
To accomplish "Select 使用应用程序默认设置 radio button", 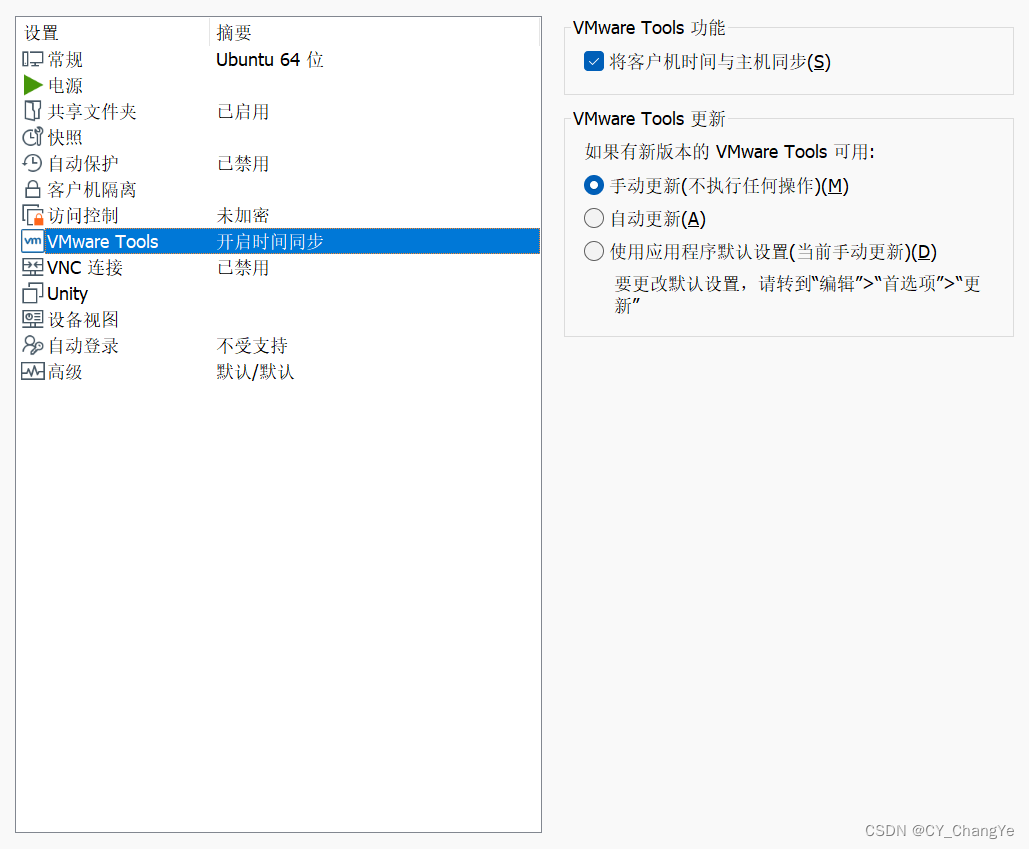I will point(594,251).
